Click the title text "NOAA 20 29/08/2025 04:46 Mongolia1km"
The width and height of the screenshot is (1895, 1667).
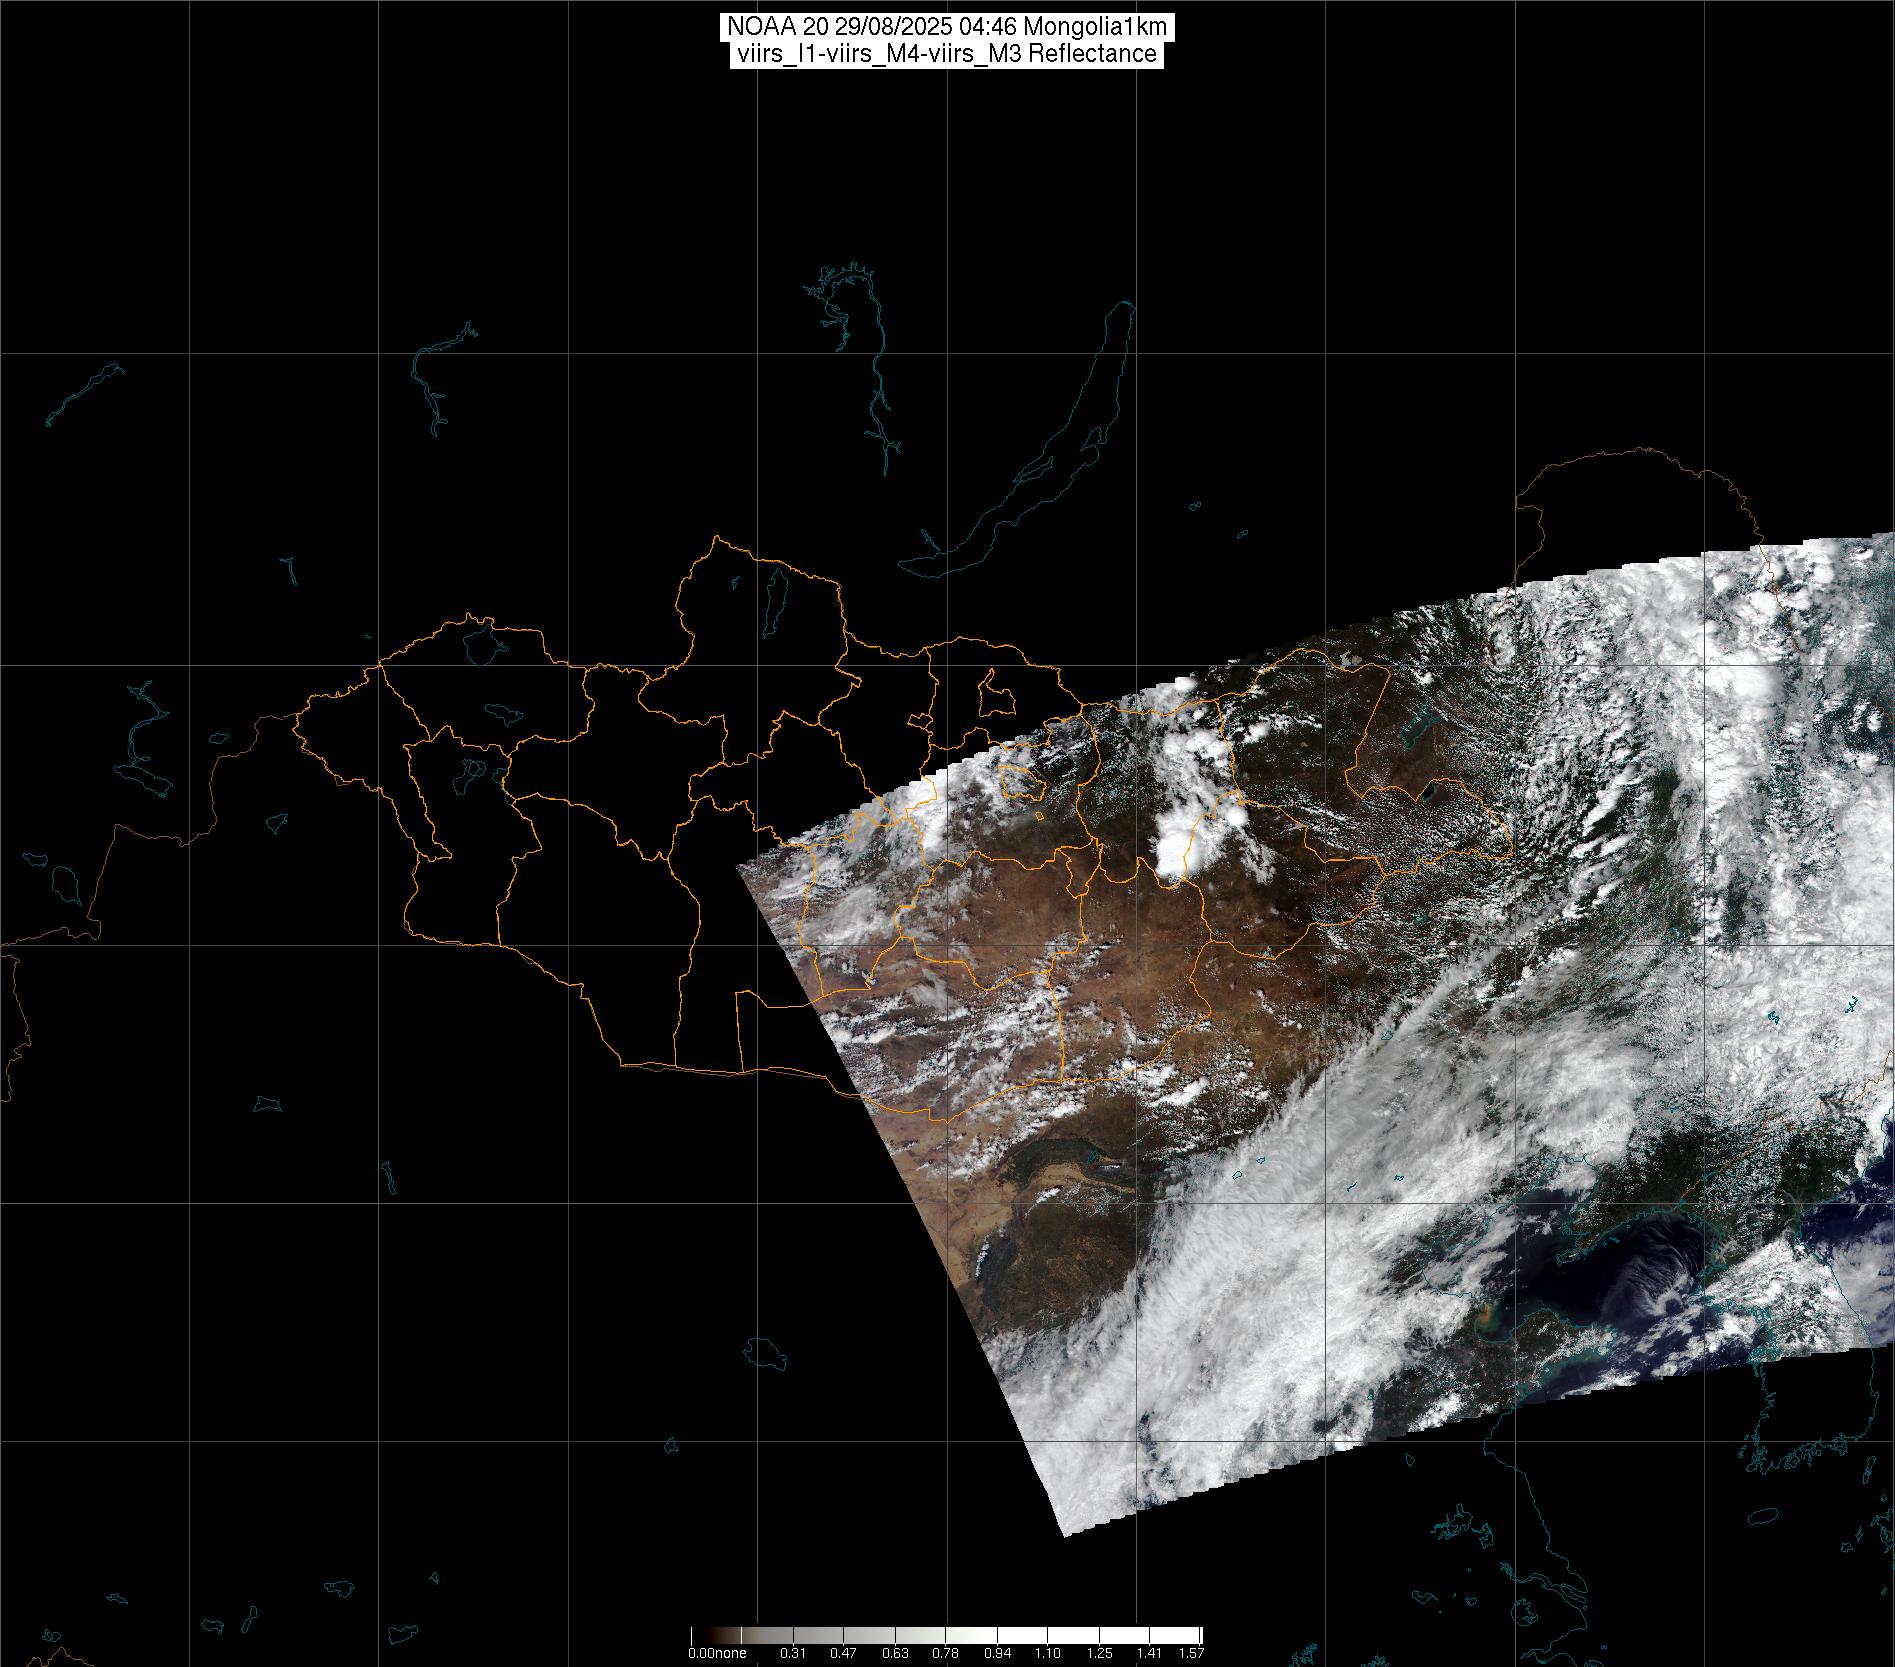[946, 27]
